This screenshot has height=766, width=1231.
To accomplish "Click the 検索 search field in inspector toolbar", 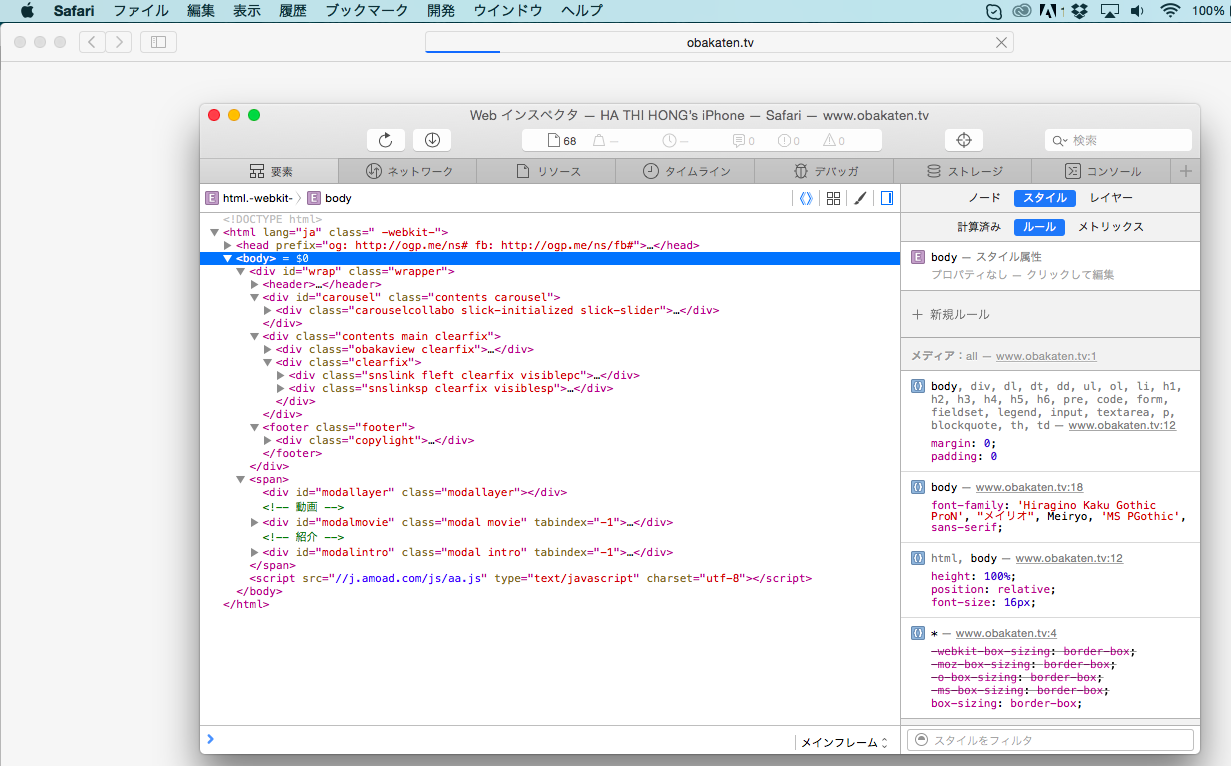I will pos(1118,141).
